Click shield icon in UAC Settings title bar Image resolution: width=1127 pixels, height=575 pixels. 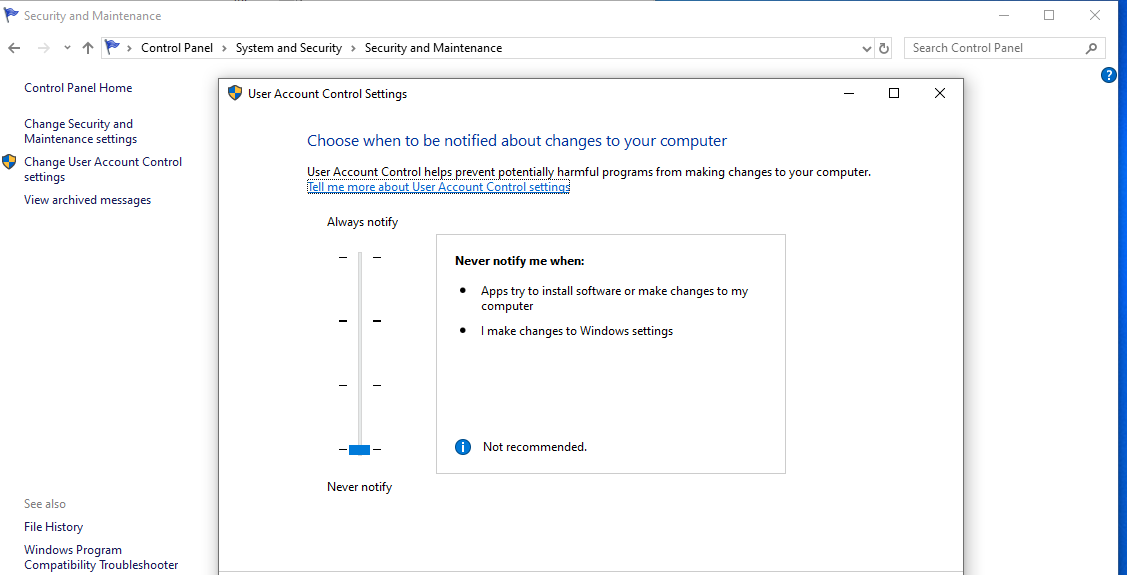pyautogui.click(x=235, y=93)
